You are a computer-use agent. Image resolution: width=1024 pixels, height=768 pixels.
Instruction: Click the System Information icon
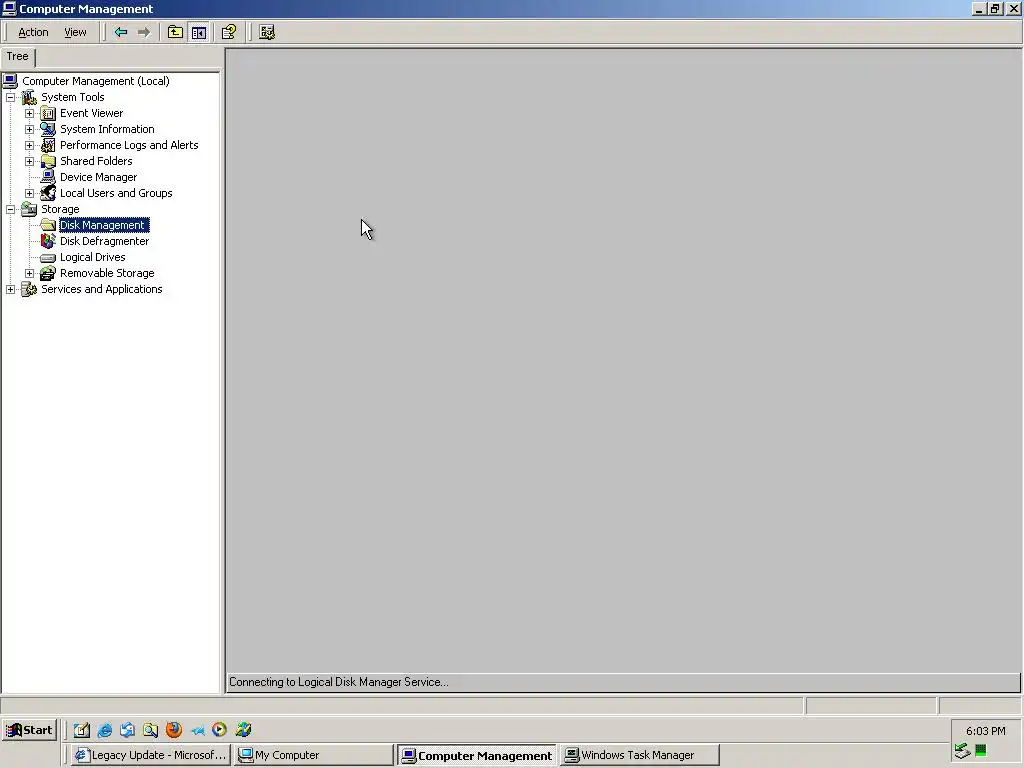tap(48, 129)
